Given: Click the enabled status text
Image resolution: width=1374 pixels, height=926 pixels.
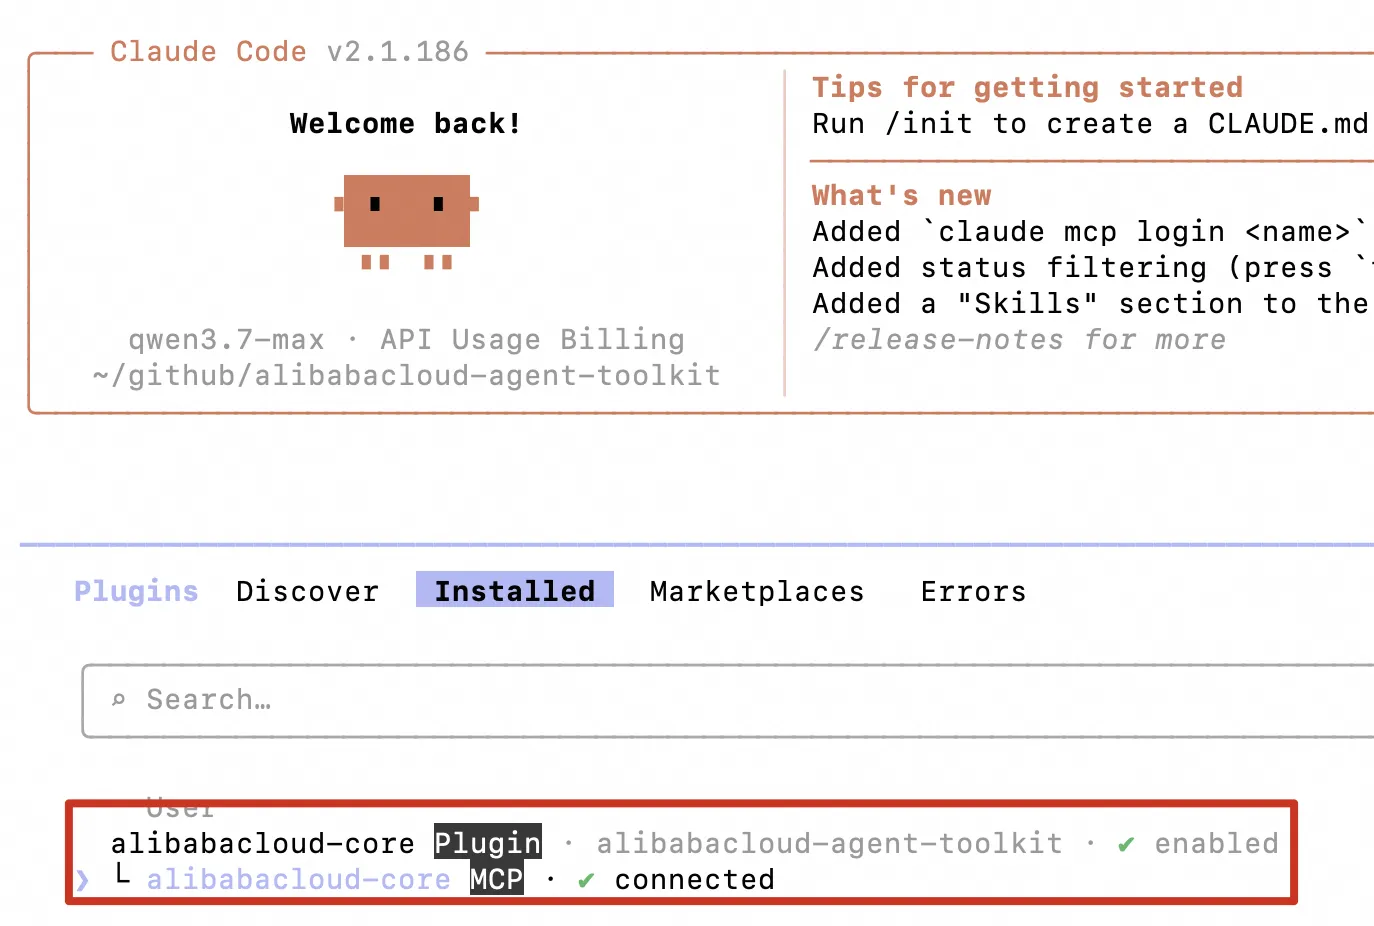Looking at the screenshot, I should [1217, 844].
